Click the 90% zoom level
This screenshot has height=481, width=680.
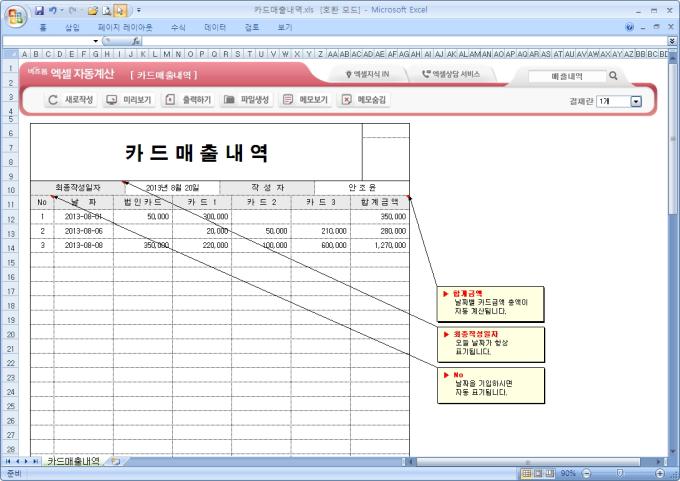click(x=568, y=473)
